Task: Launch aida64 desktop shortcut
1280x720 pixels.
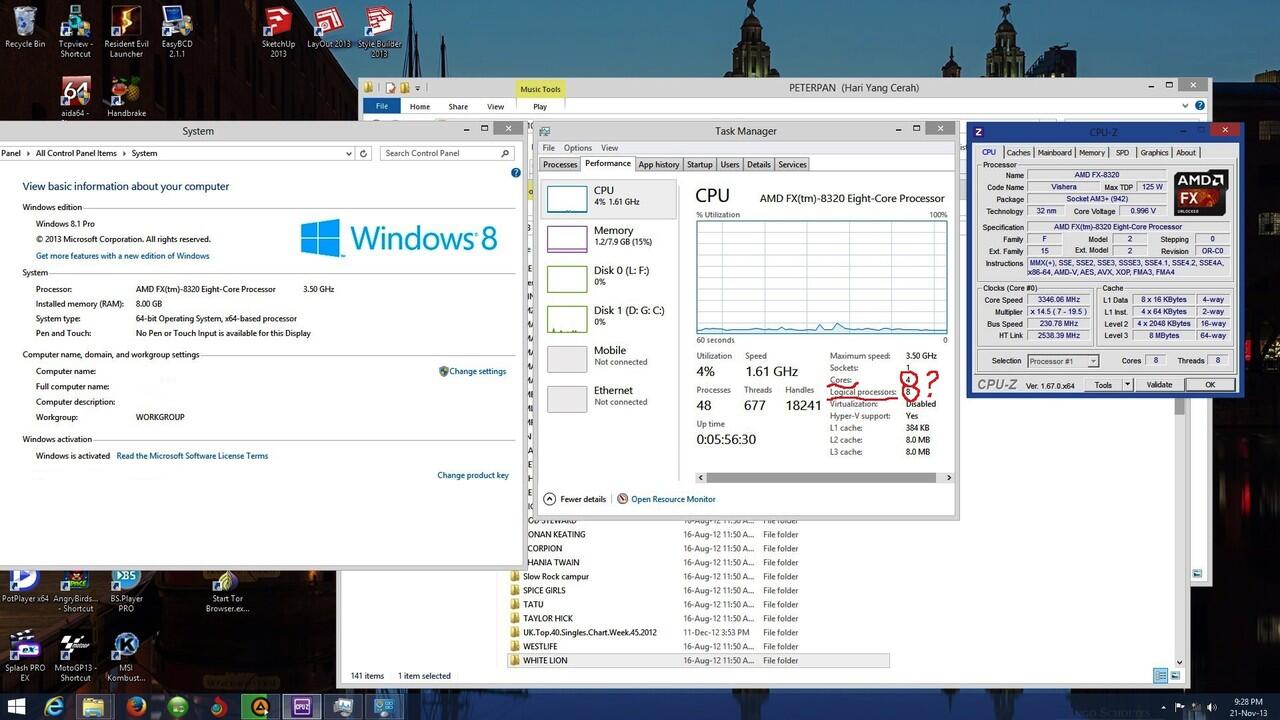Action: tap(76, 98)
